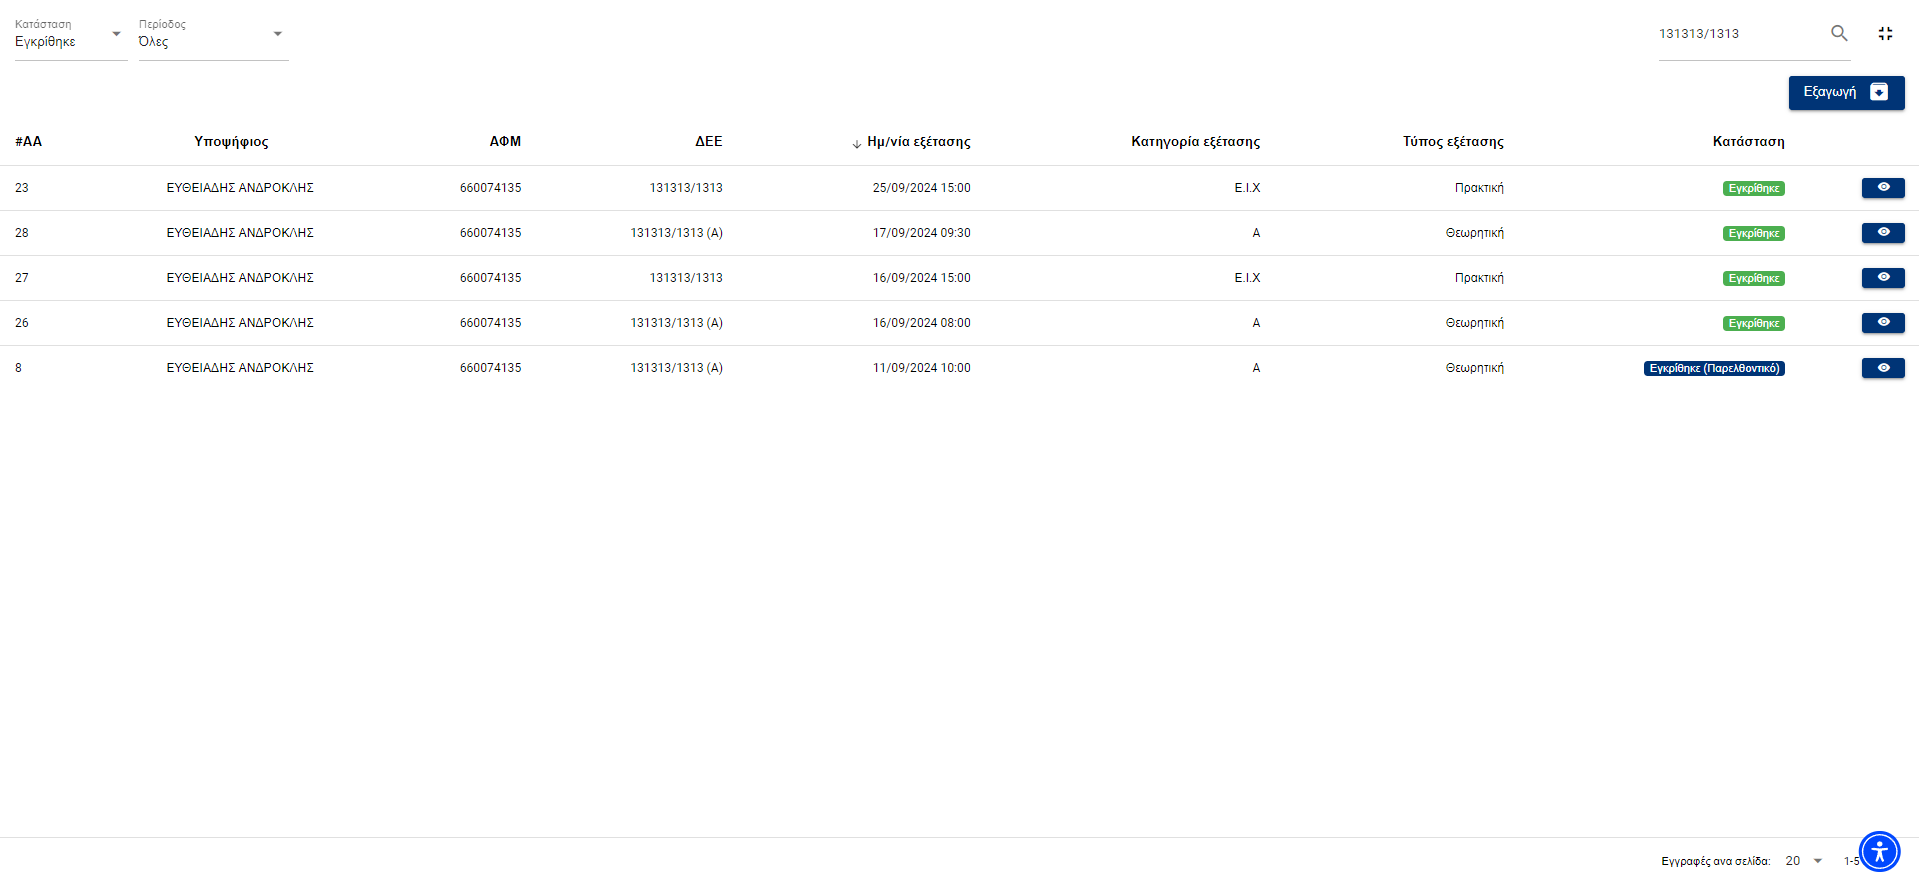Click the green Εγκρίθηκε badge in row 23
Viewport: 1919px width, 880px height.
[x=1753, y=188]
